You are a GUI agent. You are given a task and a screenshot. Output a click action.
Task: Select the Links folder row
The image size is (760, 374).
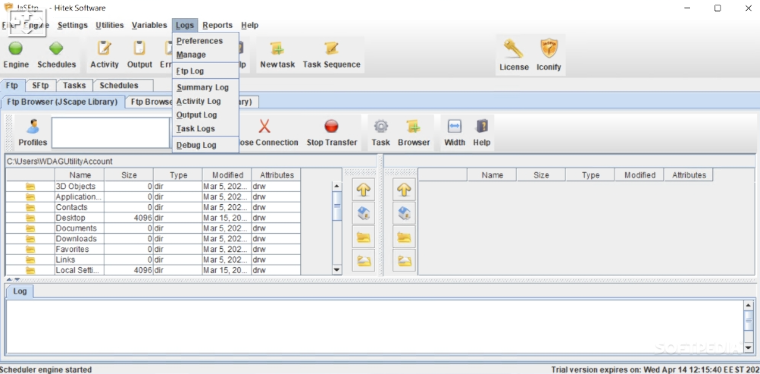click(153, 260)
